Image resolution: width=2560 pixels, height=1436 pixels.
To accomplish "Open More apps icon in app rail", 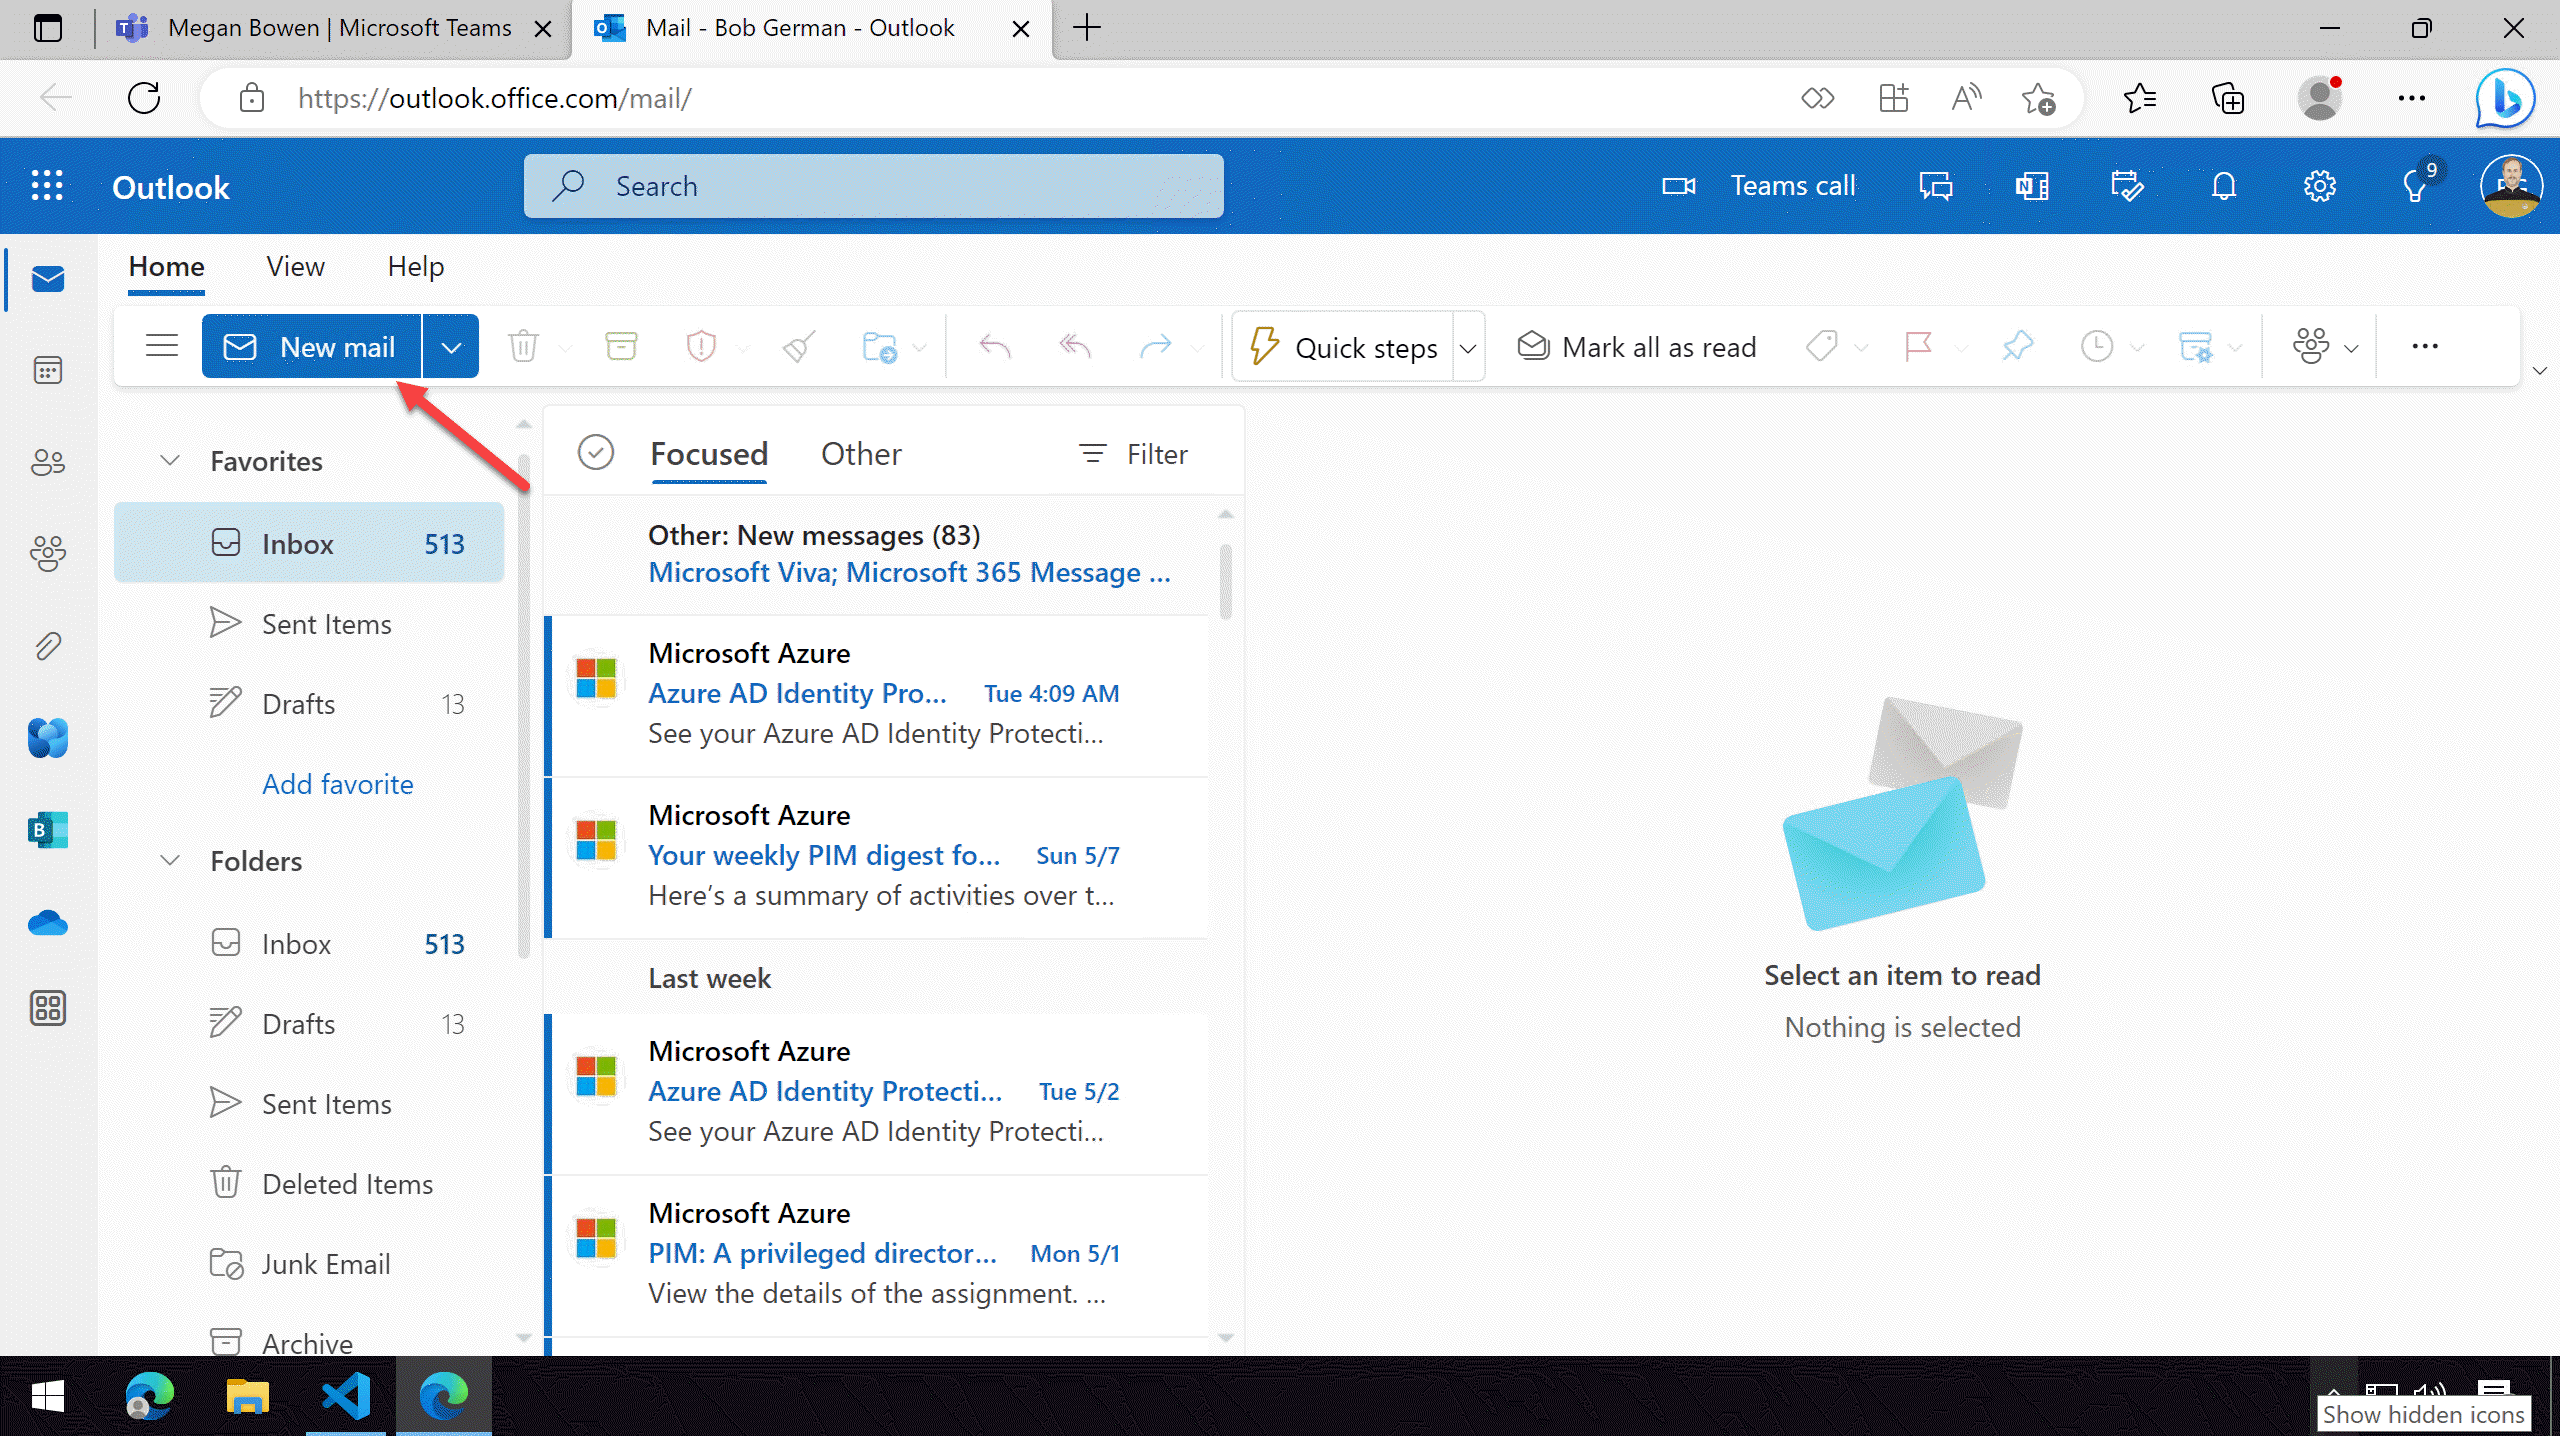I will (x=47, y=1008).
